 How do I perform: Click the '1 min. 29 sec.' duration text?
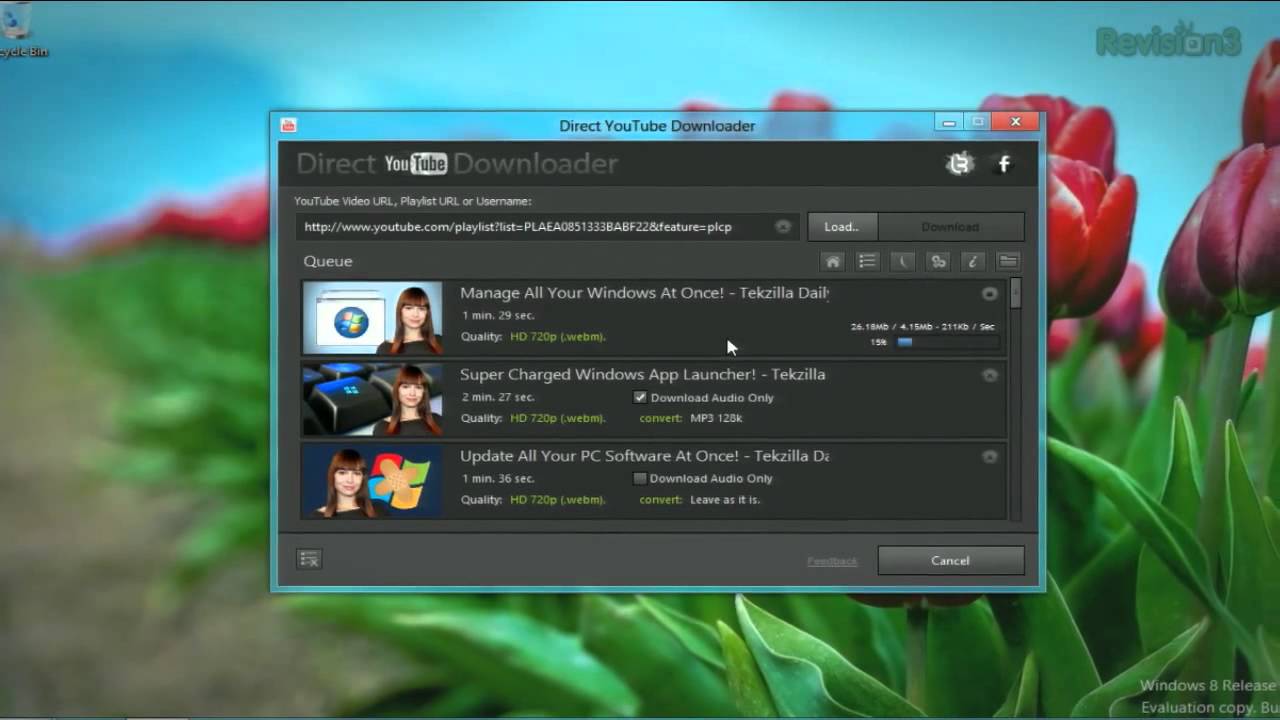tap(498, 316)
